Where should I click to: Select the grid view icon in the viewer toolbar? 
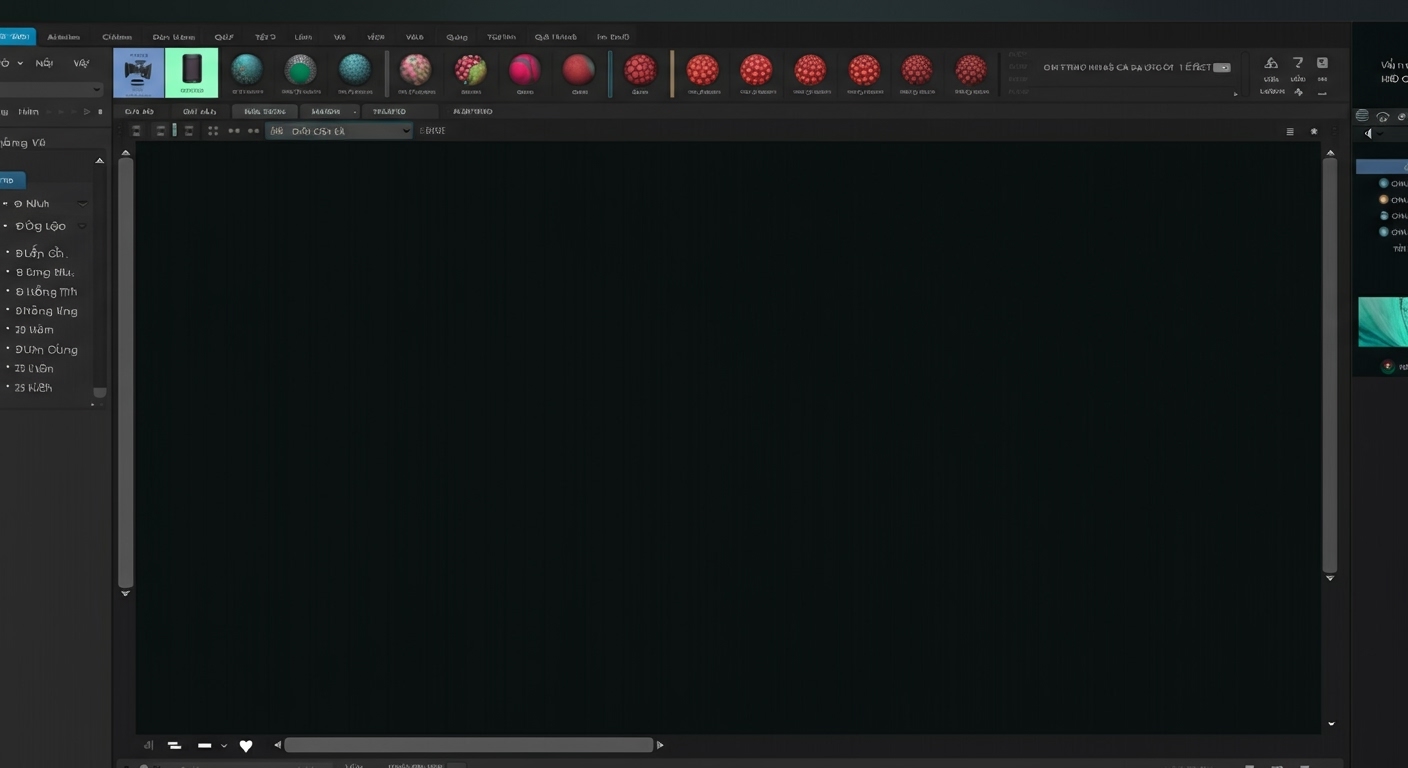click(213, 130)
